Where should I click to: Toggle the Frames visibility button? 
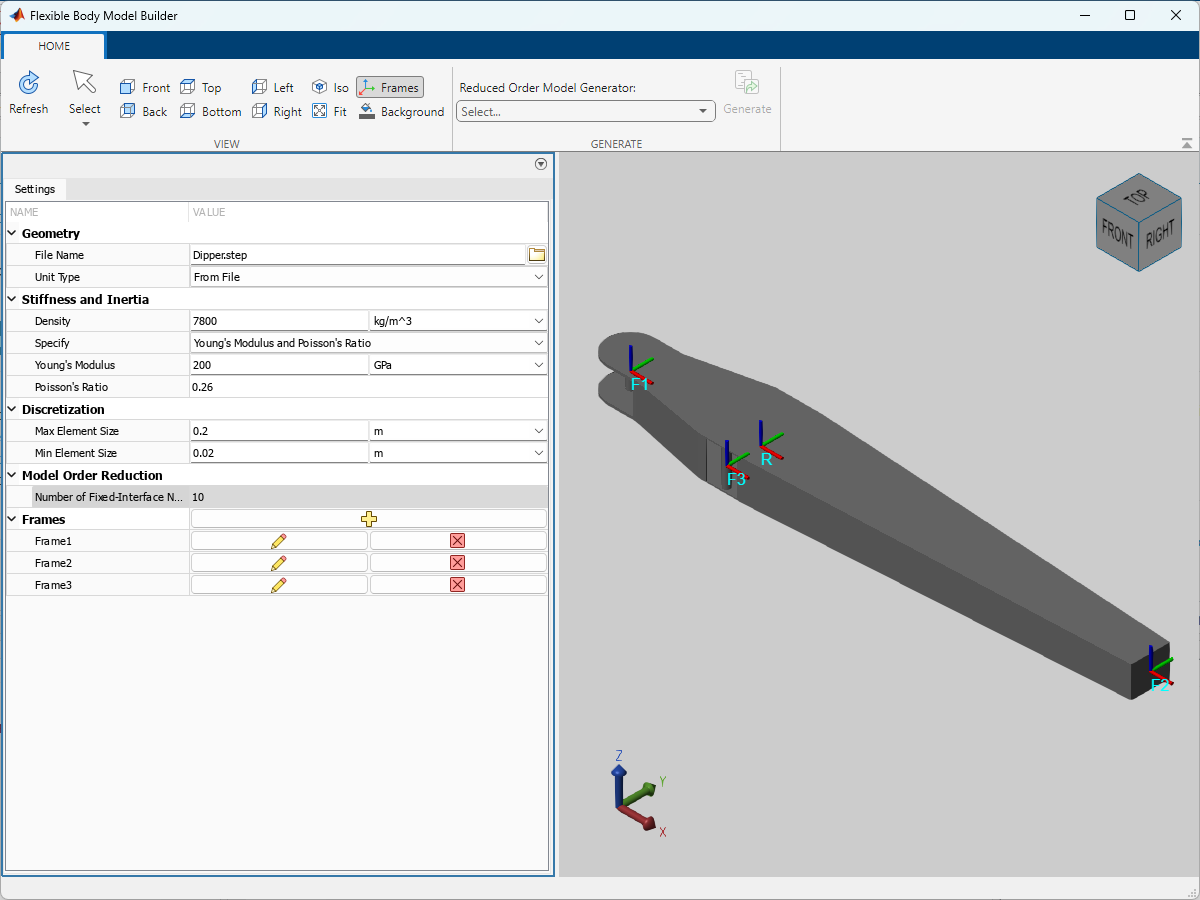click(389, 87)
